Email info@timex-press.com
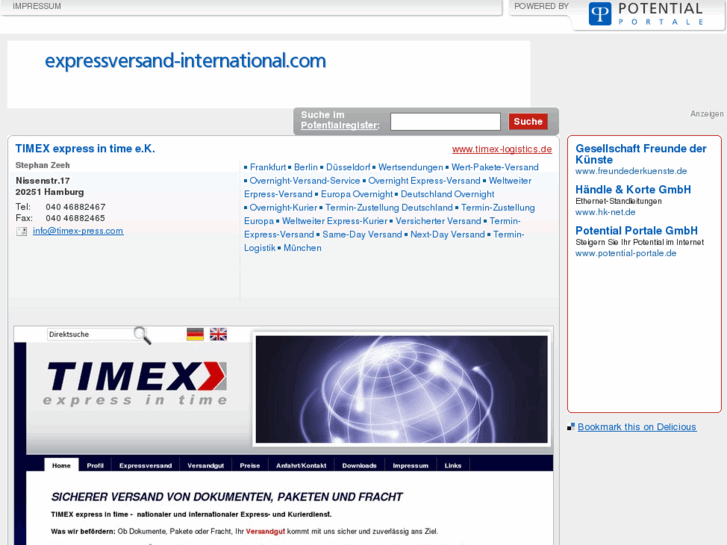727x545 pixels. pyautogui.click(x=78, y=231)
